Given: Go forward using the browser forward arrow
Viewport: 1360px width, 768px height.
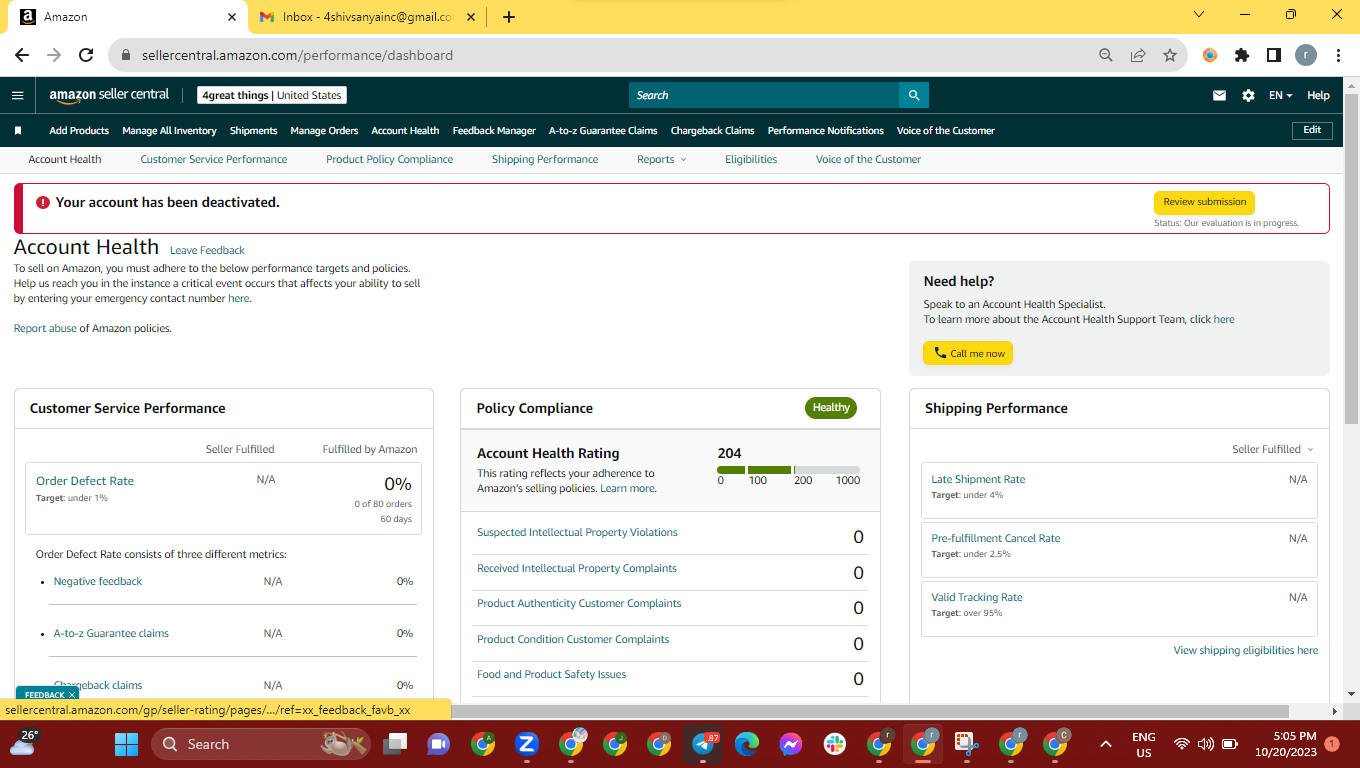Looking at the screenshot, I should [x=54, y=55].
